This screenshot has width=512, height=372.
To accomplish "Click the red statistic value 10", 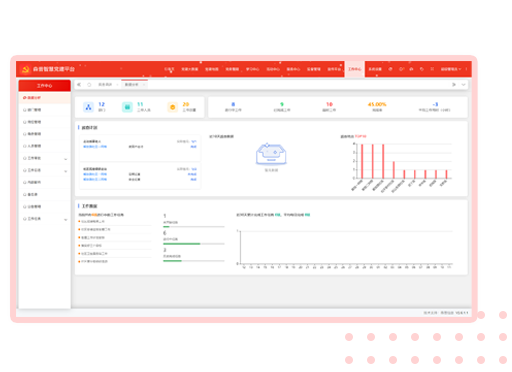I will click(x=329, y=104).
